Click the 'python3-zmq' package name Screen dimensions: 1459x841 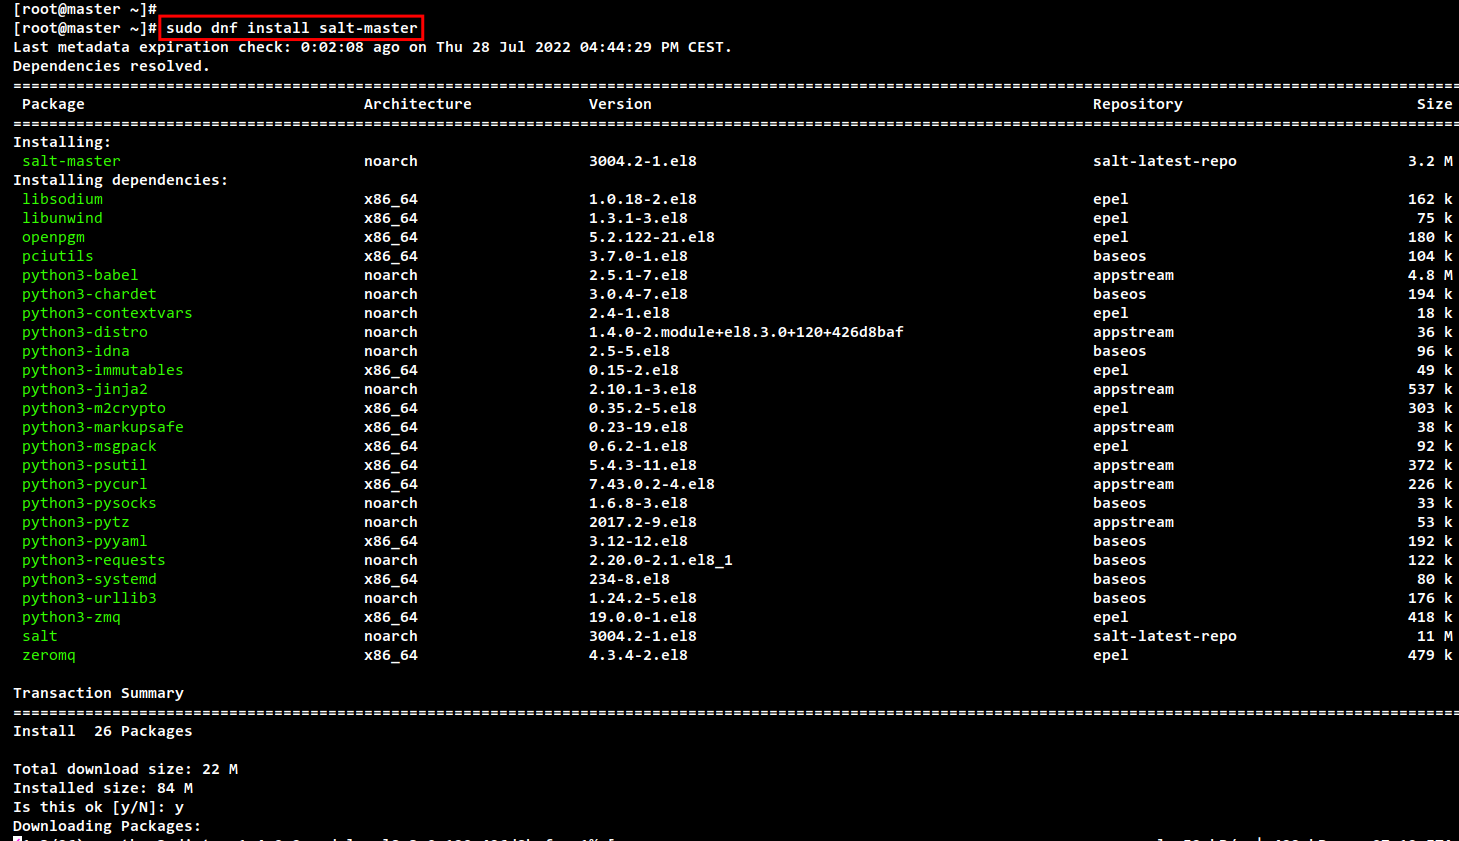click(x=71, y=617)
